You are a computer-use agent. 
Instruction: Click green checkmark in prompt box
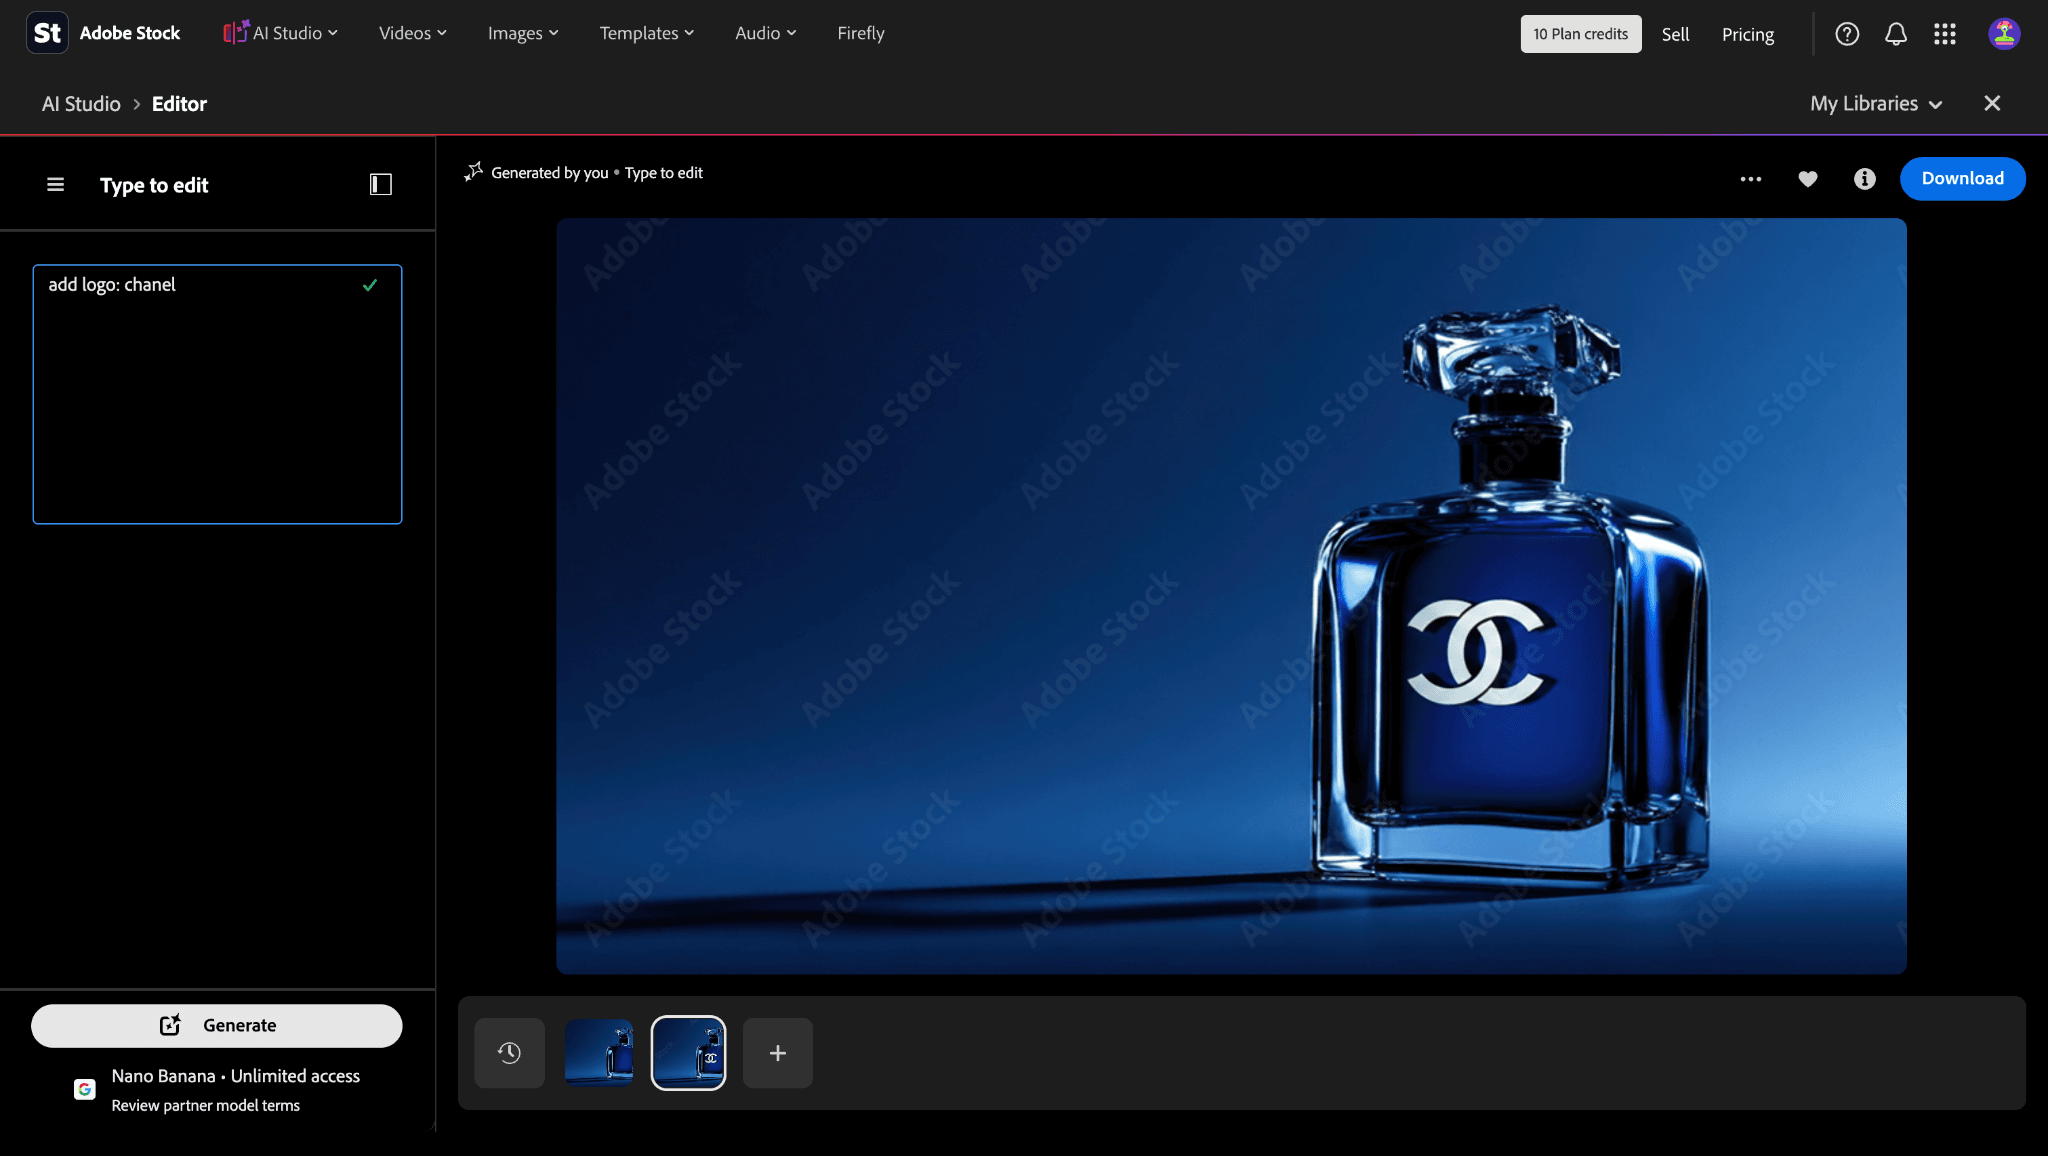click(370, 285)
